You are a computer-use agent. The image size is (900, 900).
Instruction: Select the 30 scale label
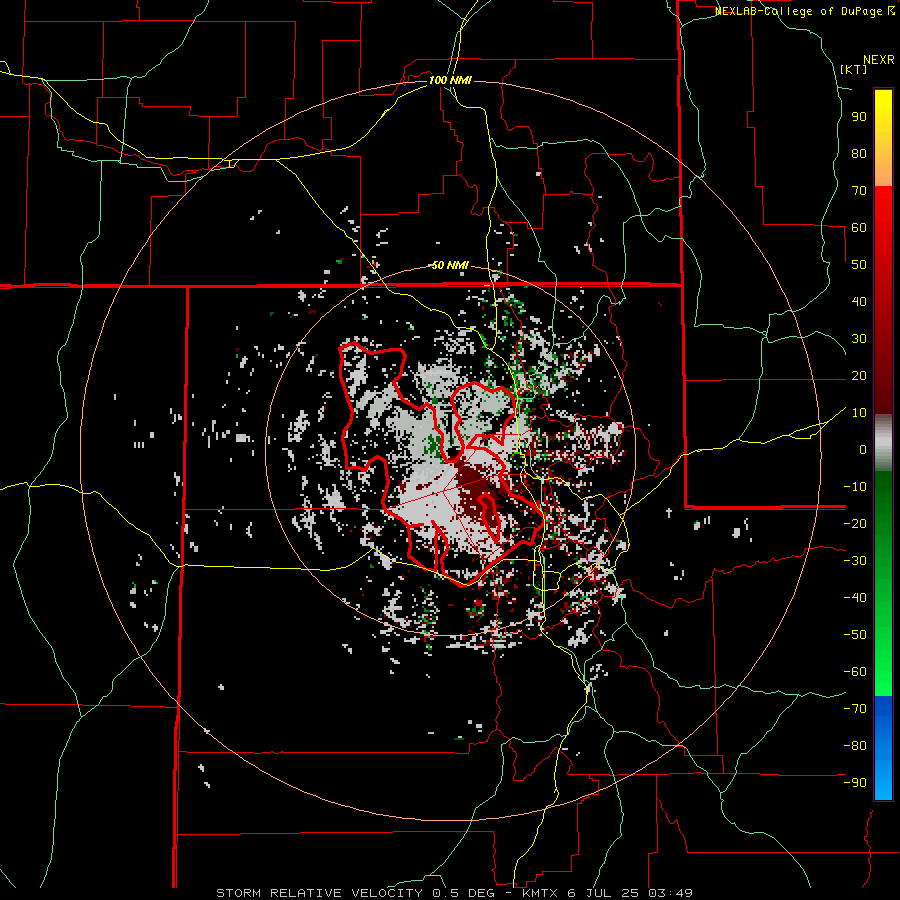[859, 339]
